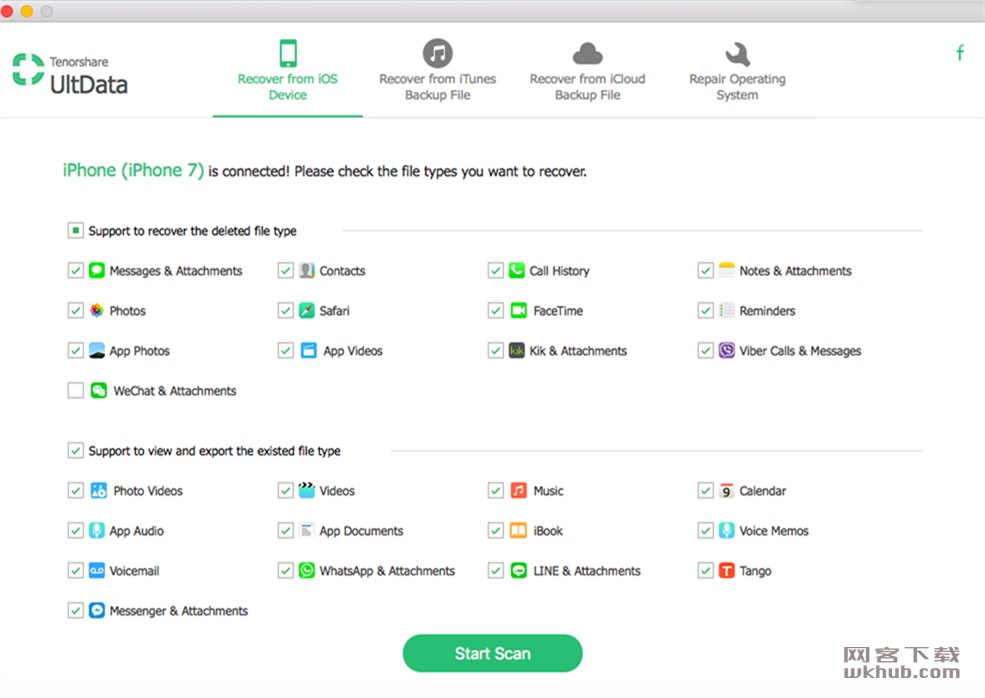
Task: Click the Tenorshare UltData logo
Action: pyautogui.click(x=70, y=74)
